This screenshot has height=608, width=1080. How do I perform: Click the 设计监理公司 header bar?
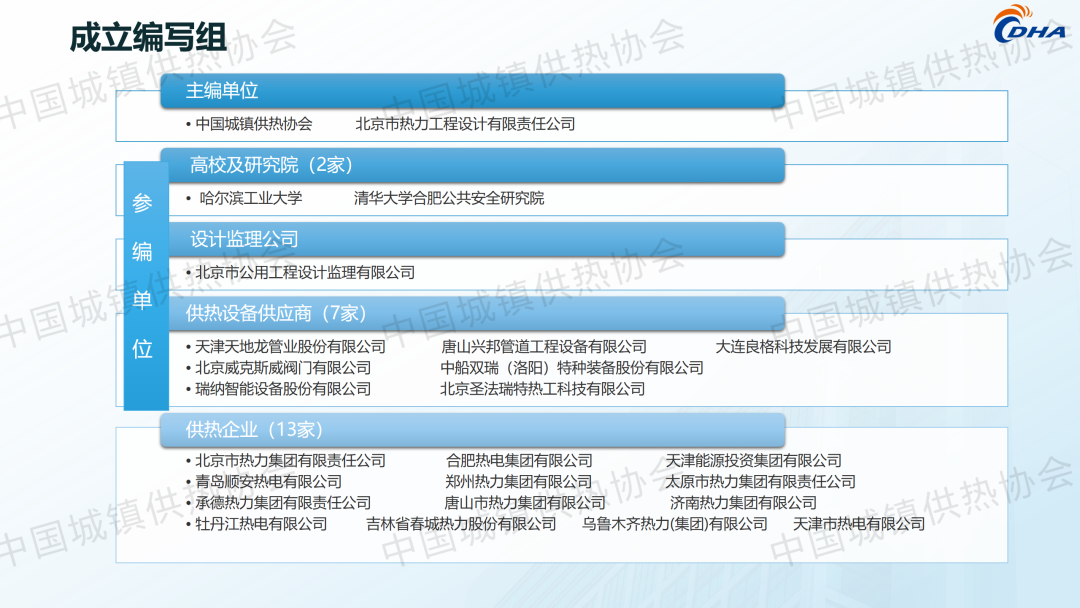click(472, 240)
